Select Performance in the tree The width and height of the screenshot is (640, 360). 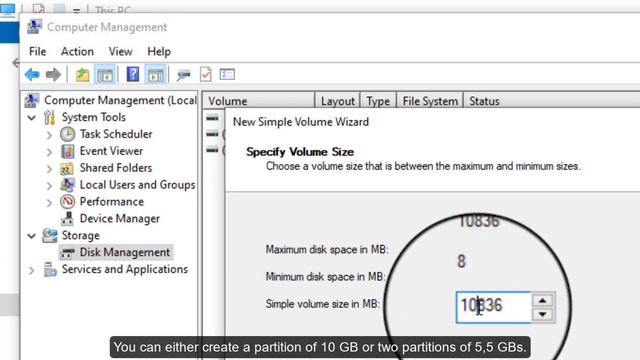coord(112,202)
